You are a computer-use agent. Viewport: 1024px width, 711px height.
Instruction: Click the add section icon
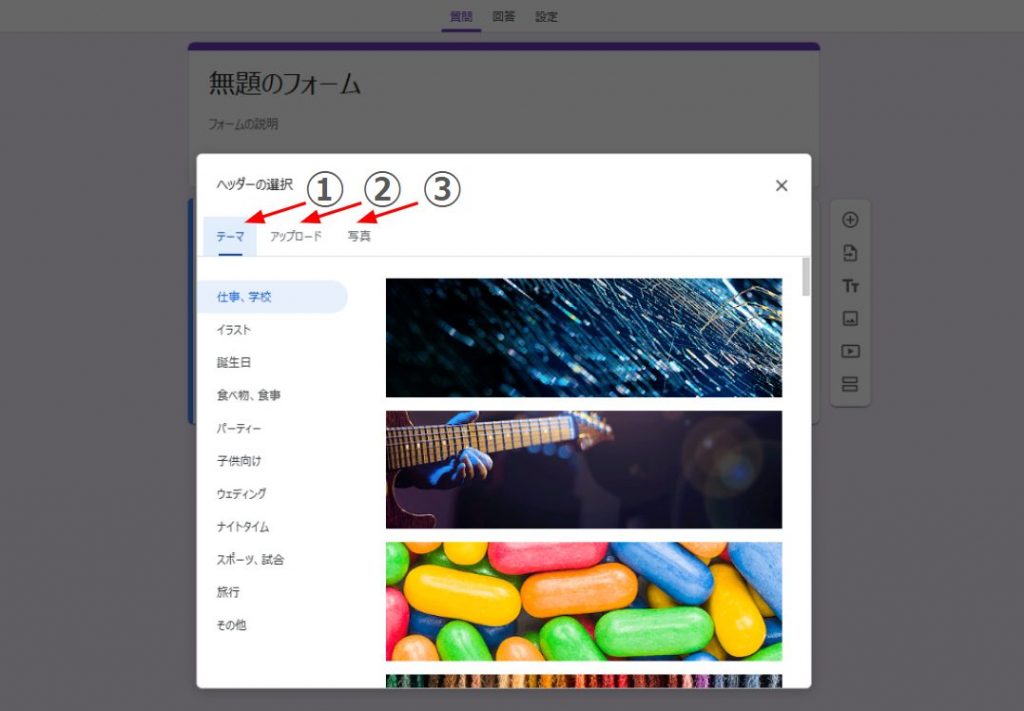pos(850,385)
